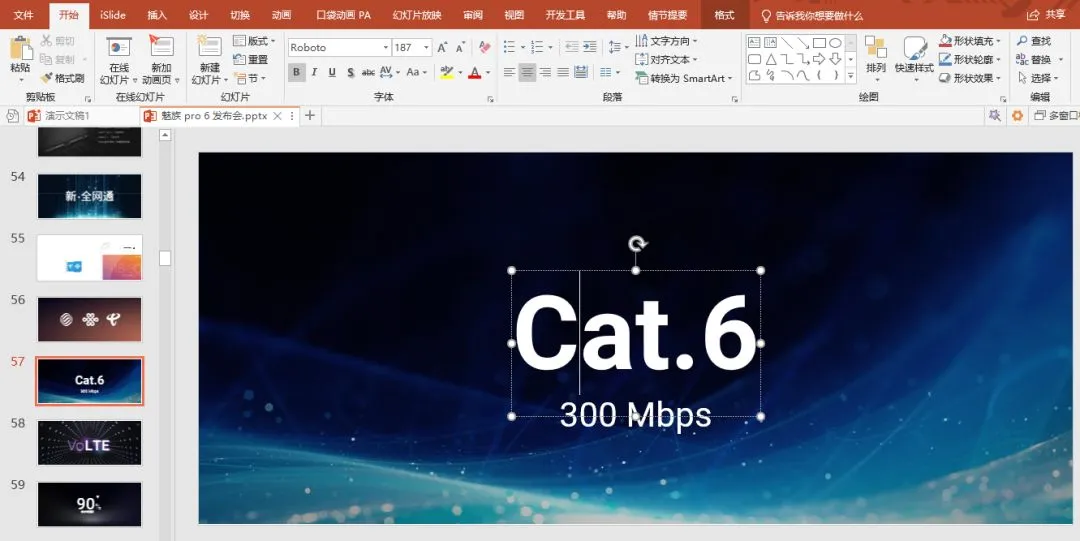Open the Convert to SmartArt dropdown

(684, 79)
